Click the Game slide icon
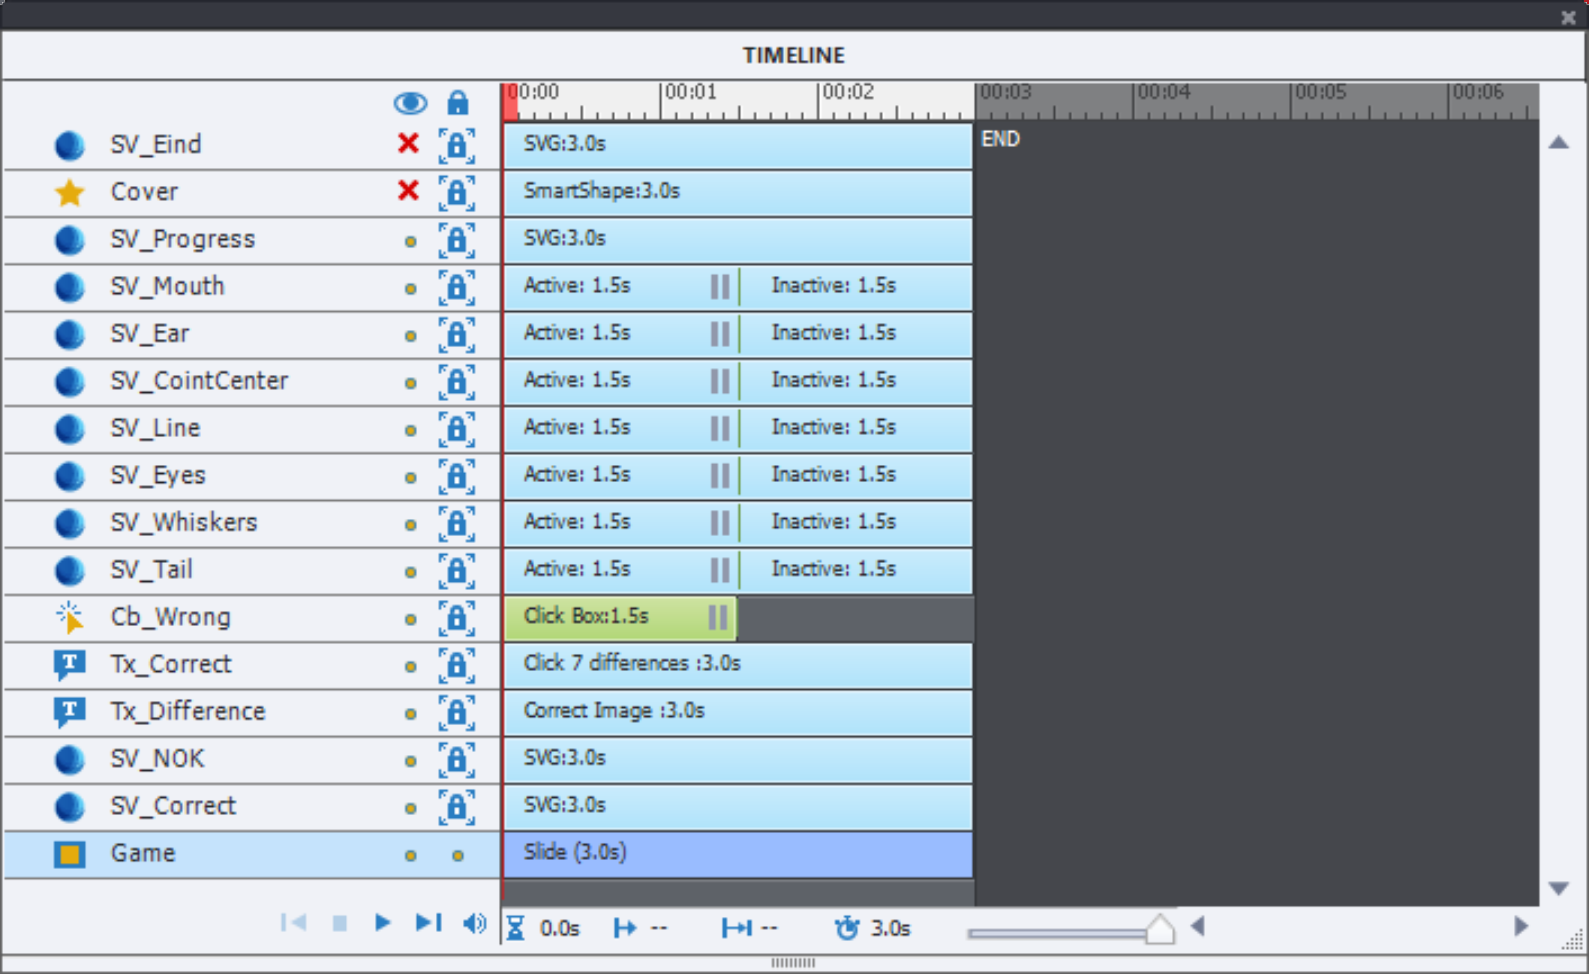Viewport: 1589px width, 974px height. (69, 854)
